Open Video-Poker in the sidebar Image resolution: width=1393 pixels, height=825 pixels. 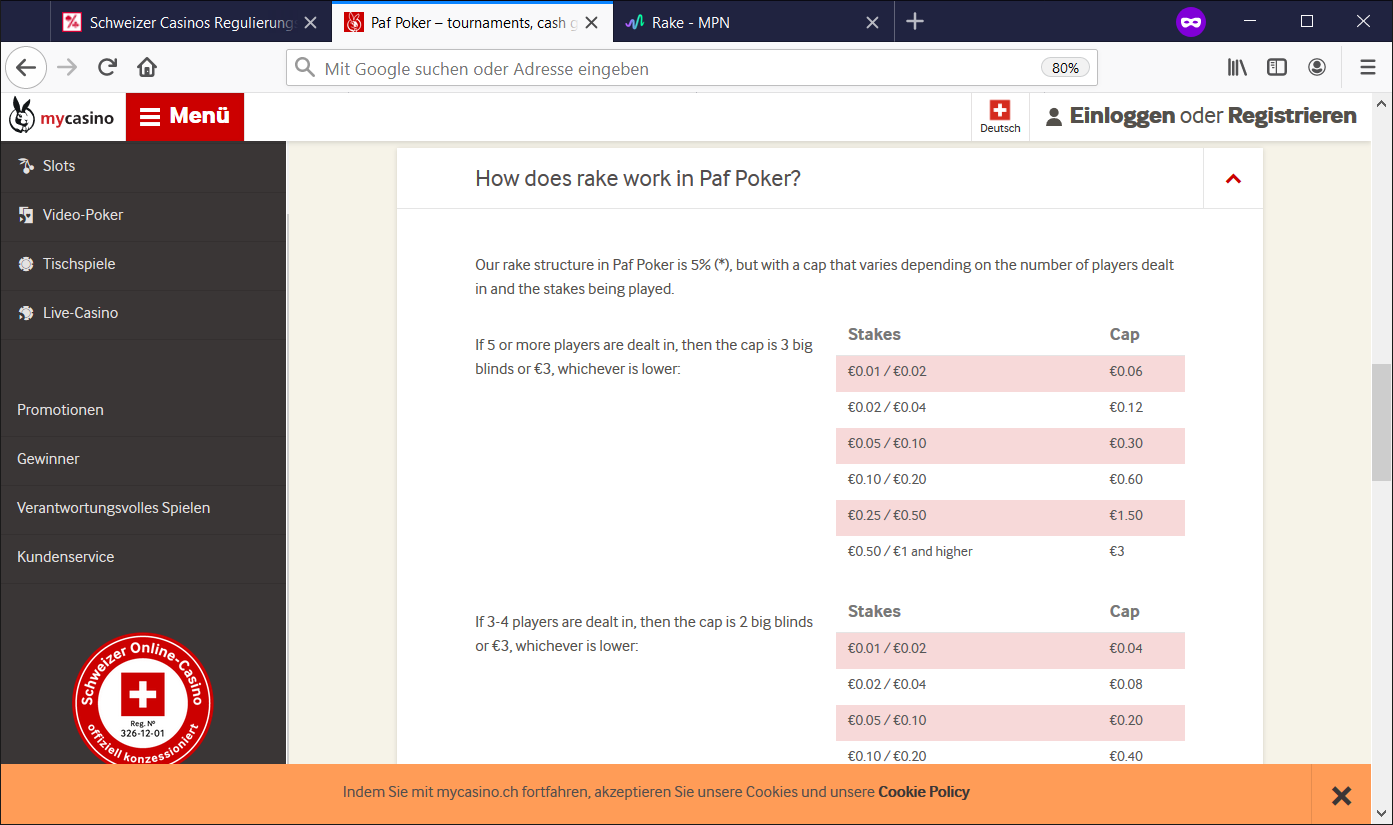click(143, 215)
